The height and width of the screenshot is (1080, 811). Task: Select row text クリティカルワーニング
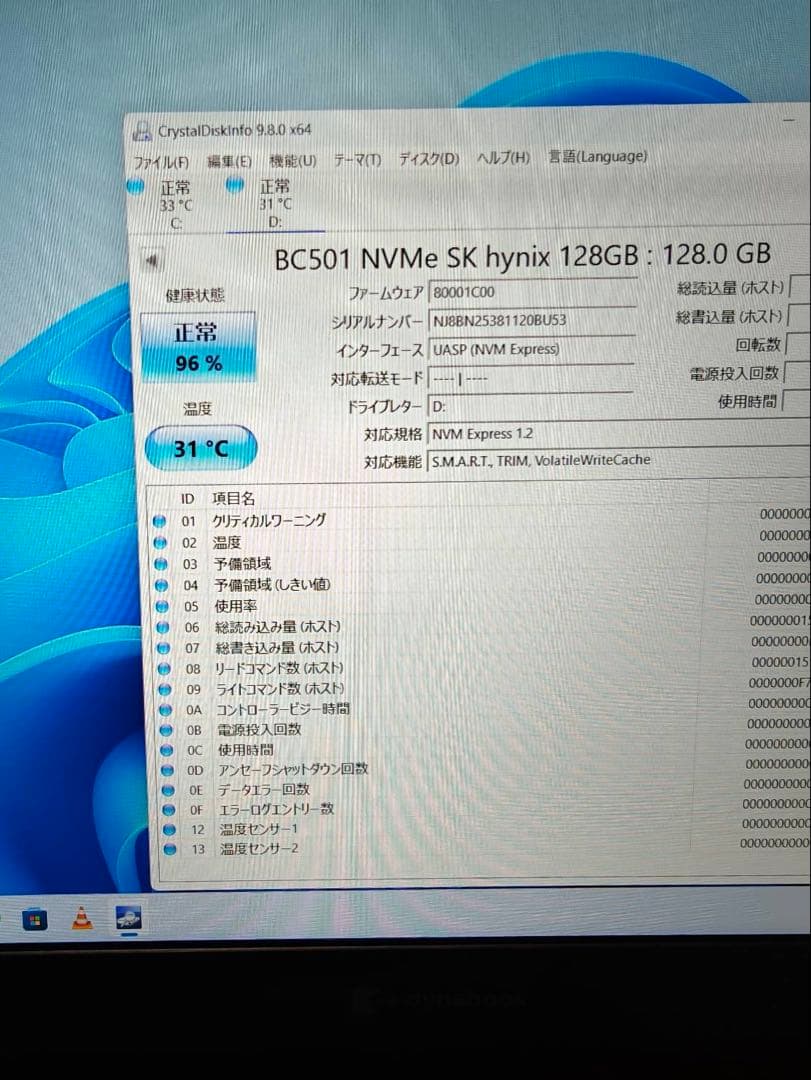pos(269,521)
